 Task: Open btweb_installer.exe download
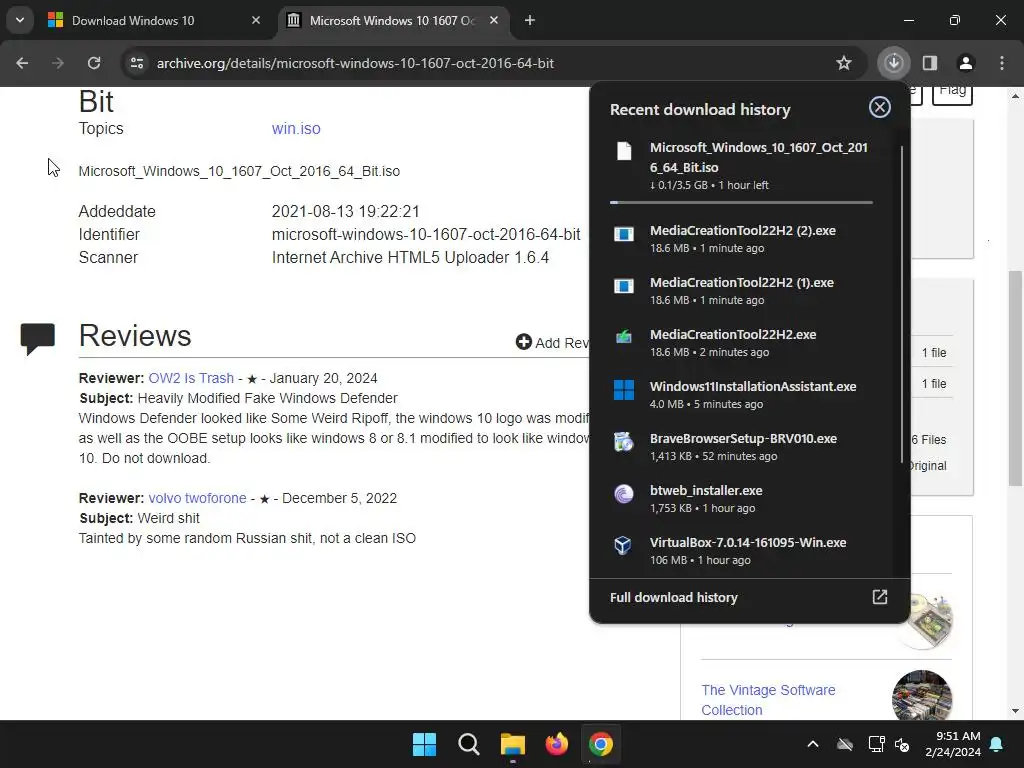pyautogui.click(x=741, y=498)
